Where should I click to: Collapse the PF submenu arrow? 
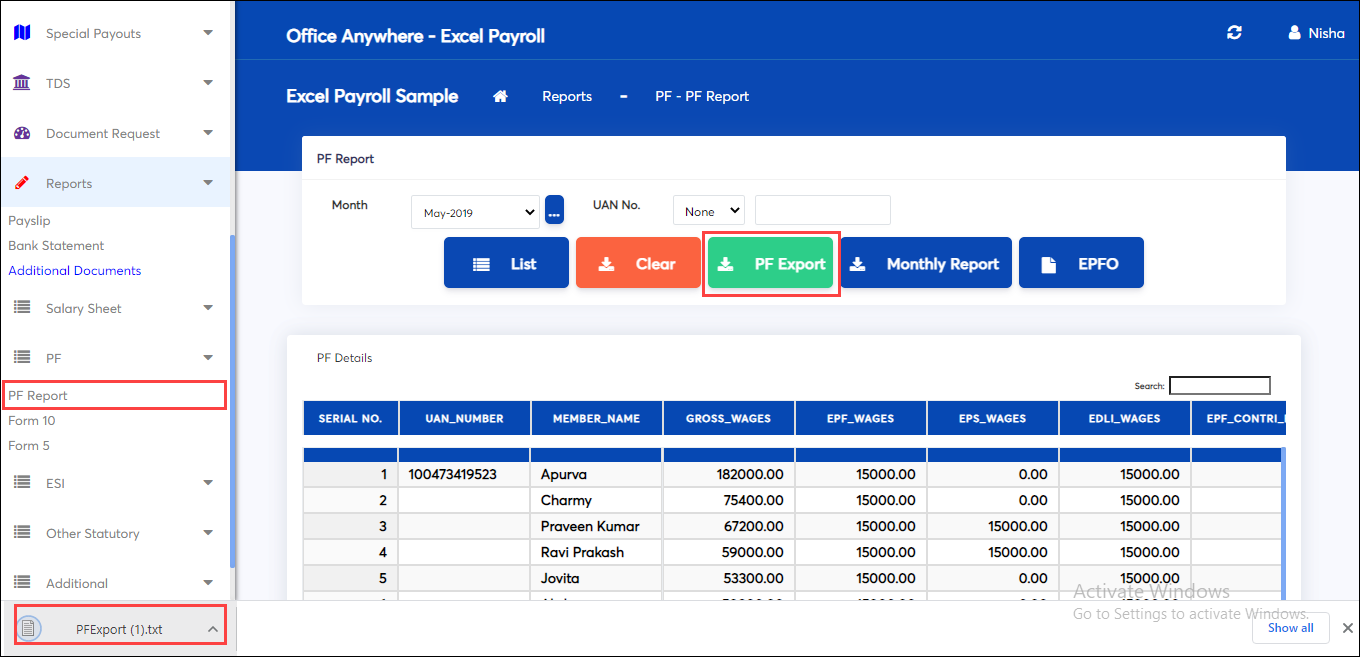tap(208, 357)
